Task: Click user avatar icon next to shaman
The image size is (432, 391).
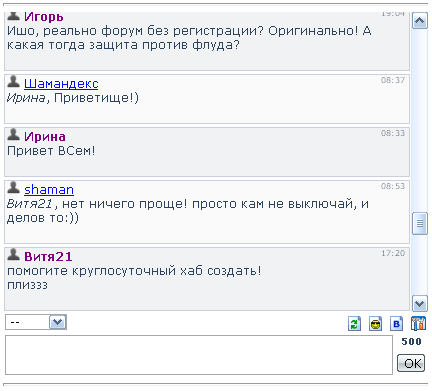Action: click(x=13, y=187)
